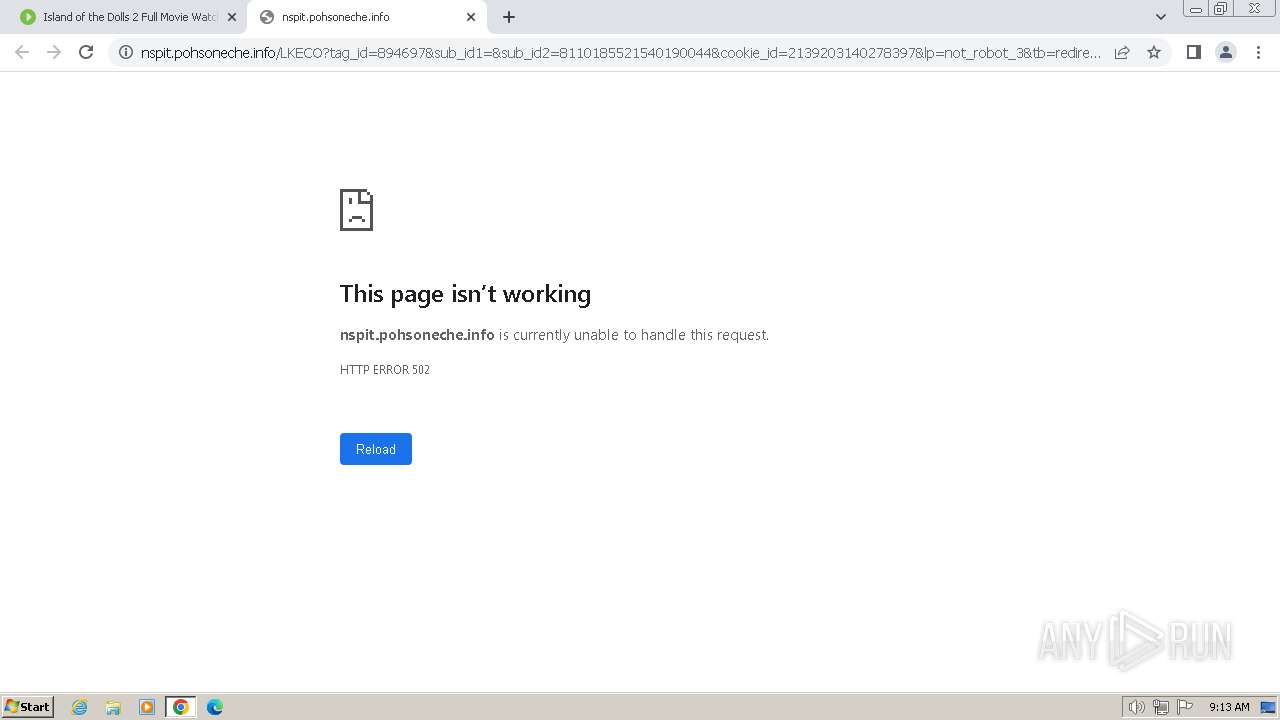Click the 'This page isn't working' heading

pyautogui.click(x=465, y=294)
